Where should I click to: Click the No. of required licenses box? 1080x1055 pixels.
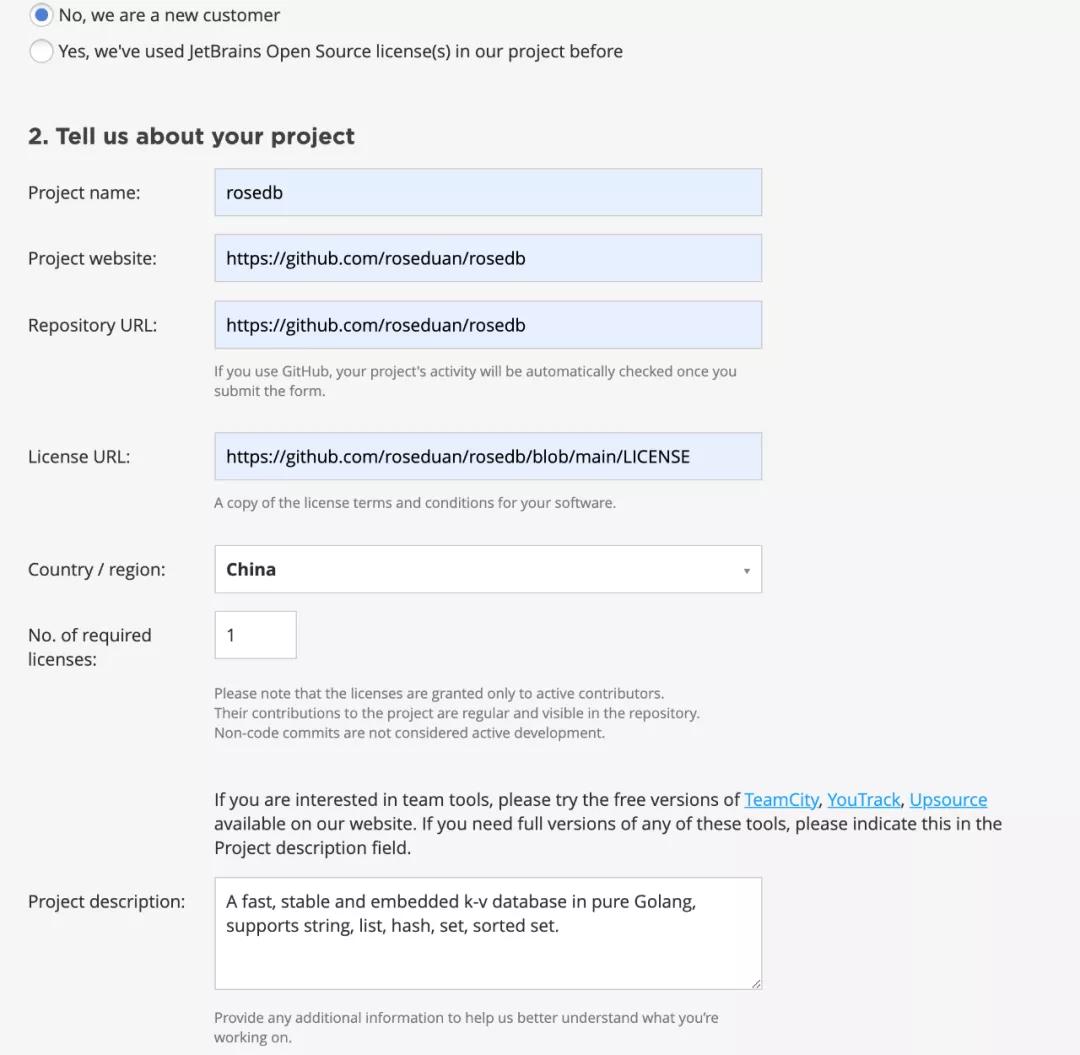[x=255, y=635]
